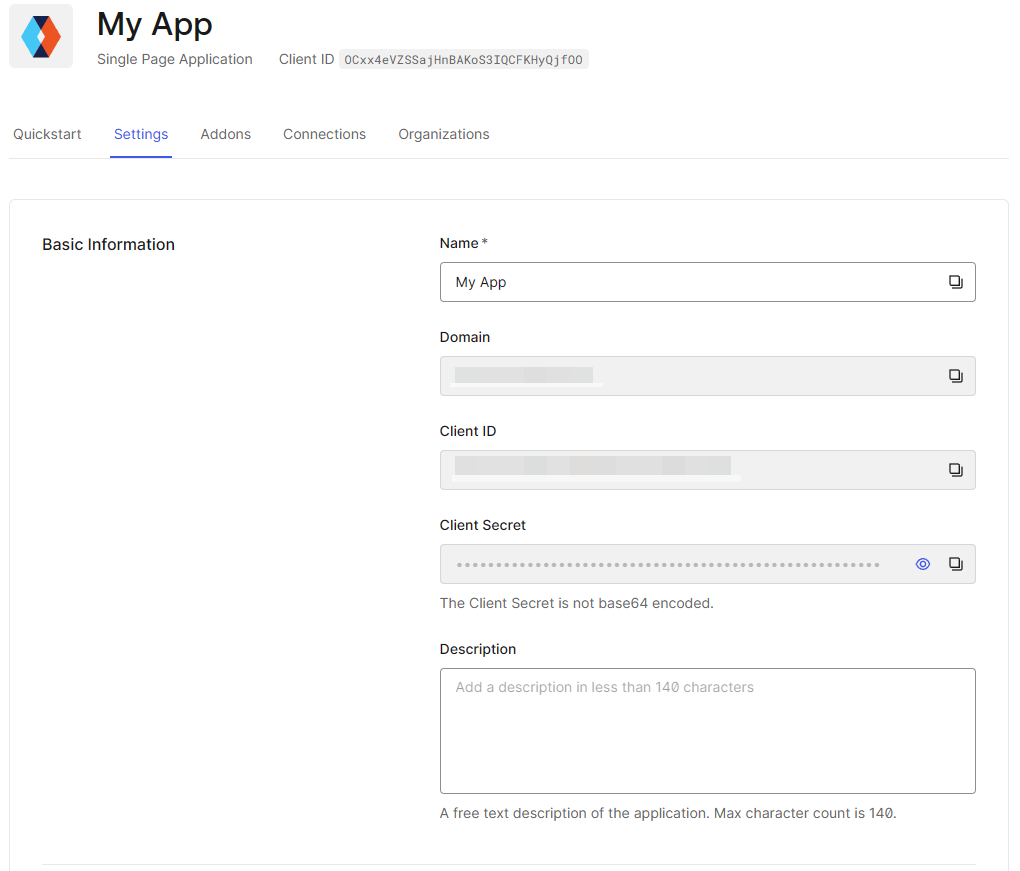Copy the Name field value
The image size is (1020, 871).
[x=955, y=282]
